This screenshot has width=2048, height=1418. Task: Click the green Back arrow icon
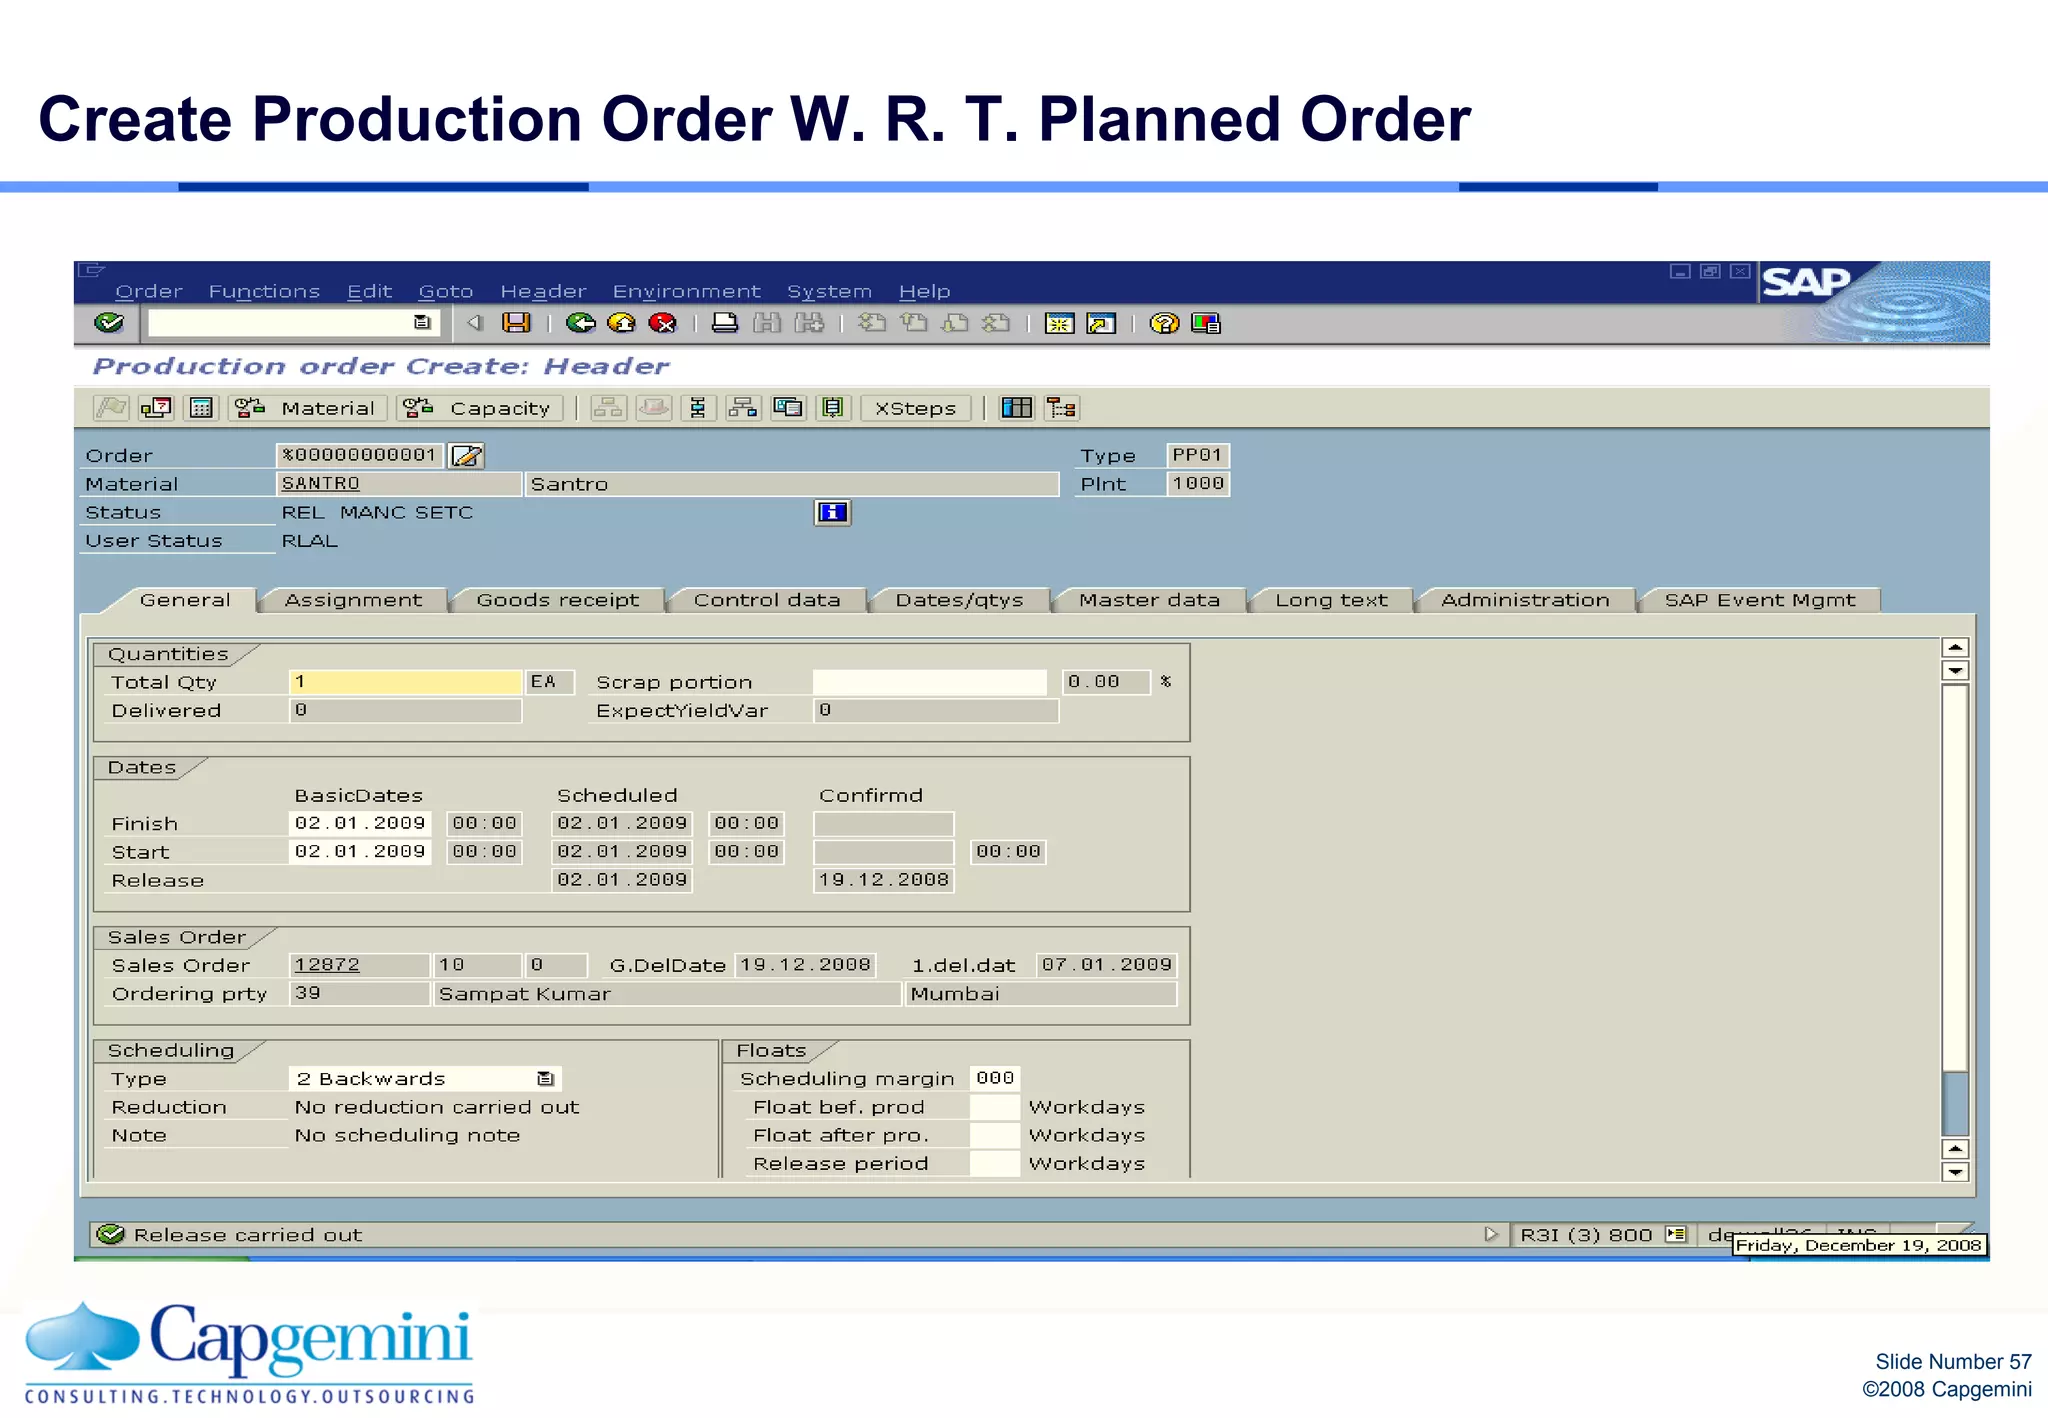[x=580, y=323]
